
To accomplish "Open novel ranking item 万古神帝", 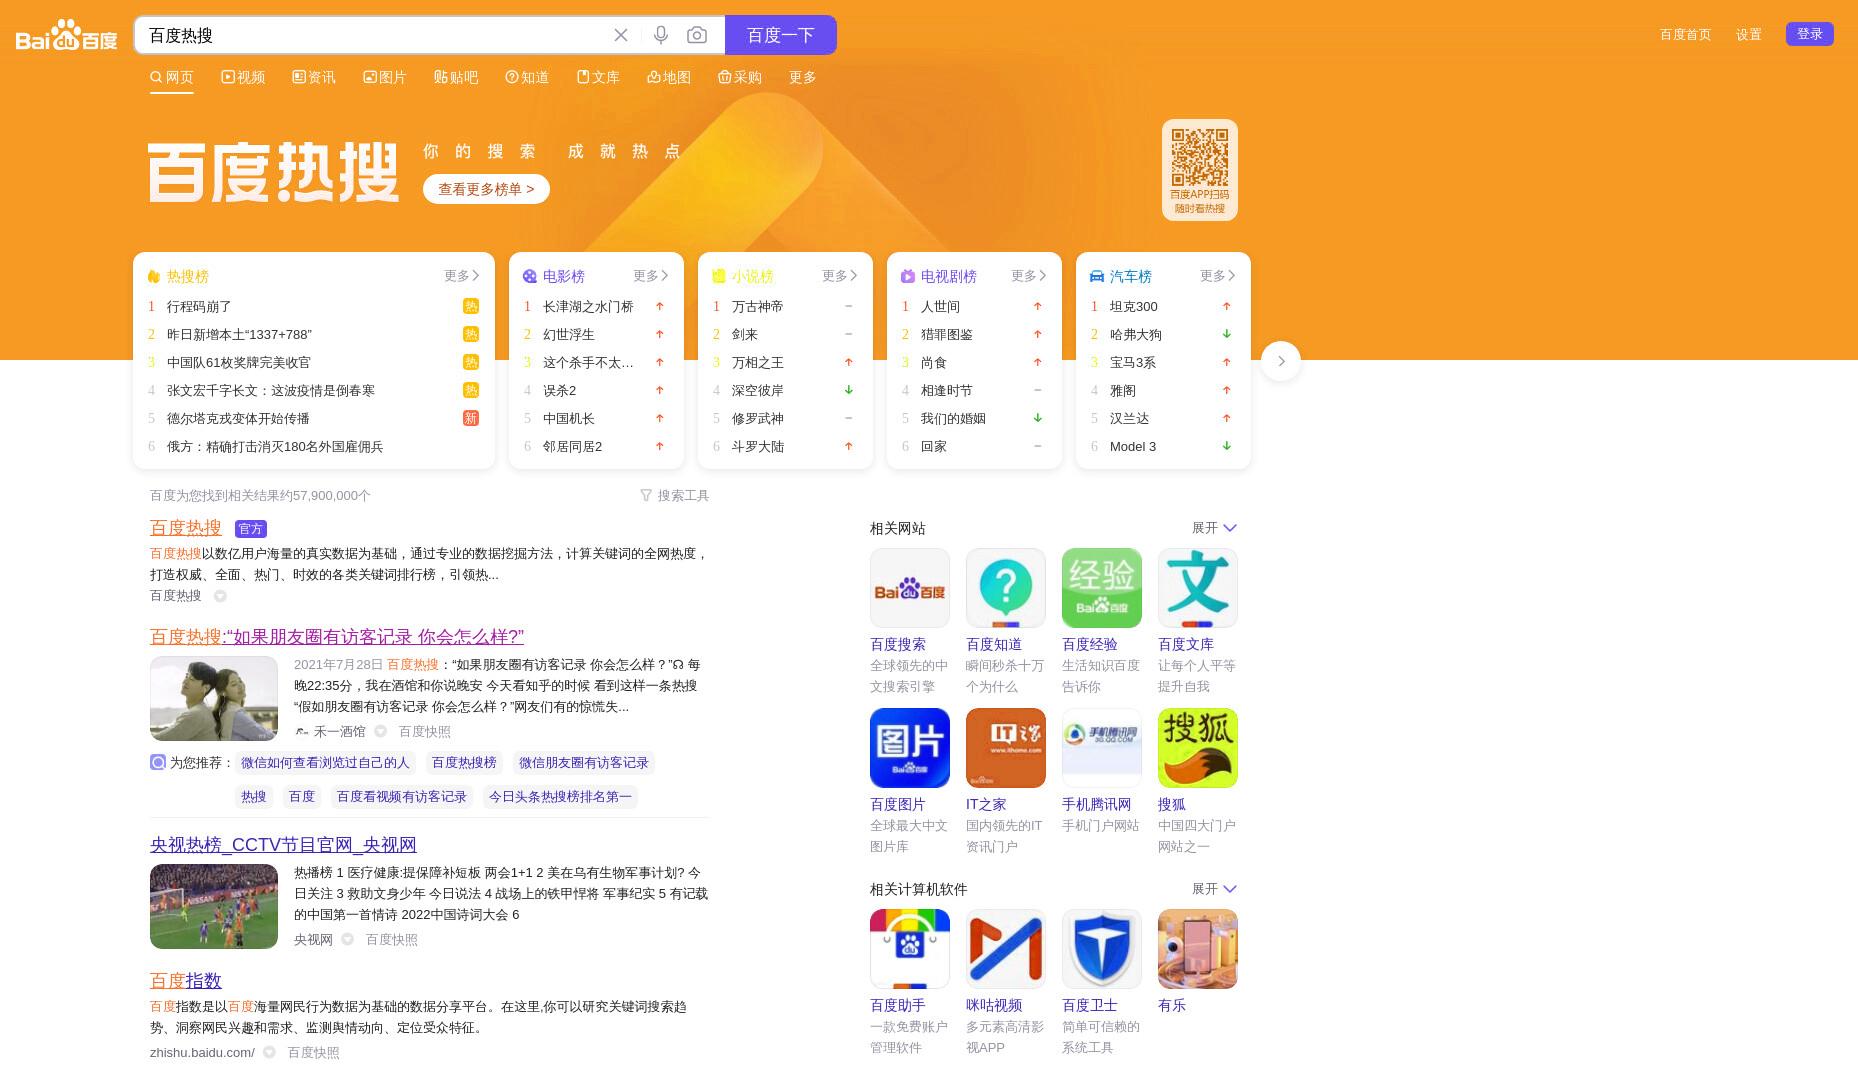I will tap(758, 306).
